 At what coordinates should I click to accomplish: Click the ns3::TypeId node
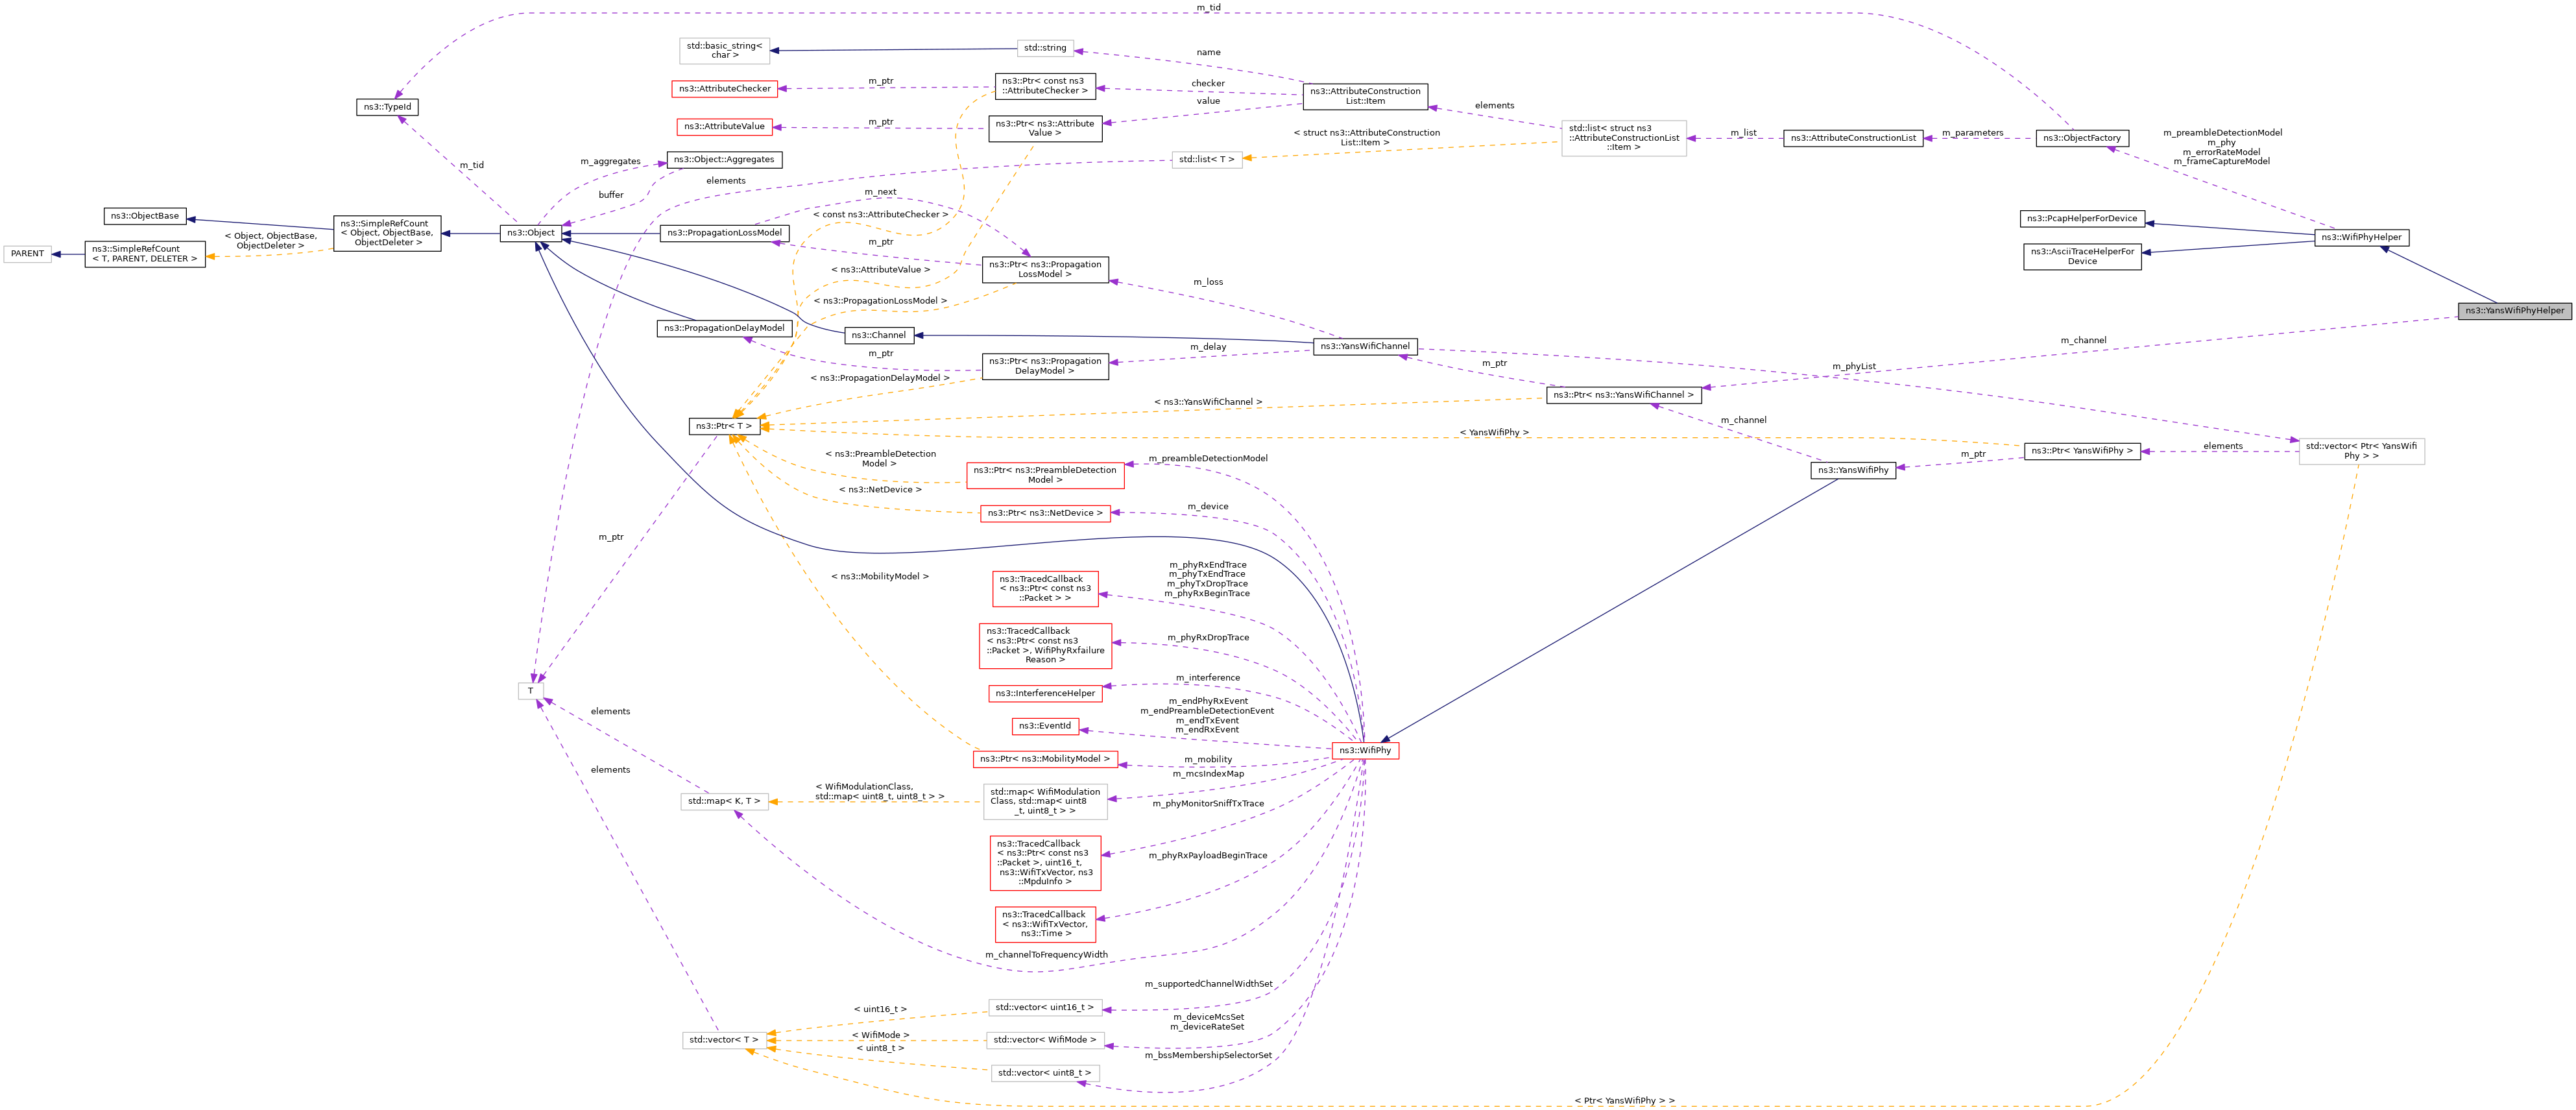point(387,107)
